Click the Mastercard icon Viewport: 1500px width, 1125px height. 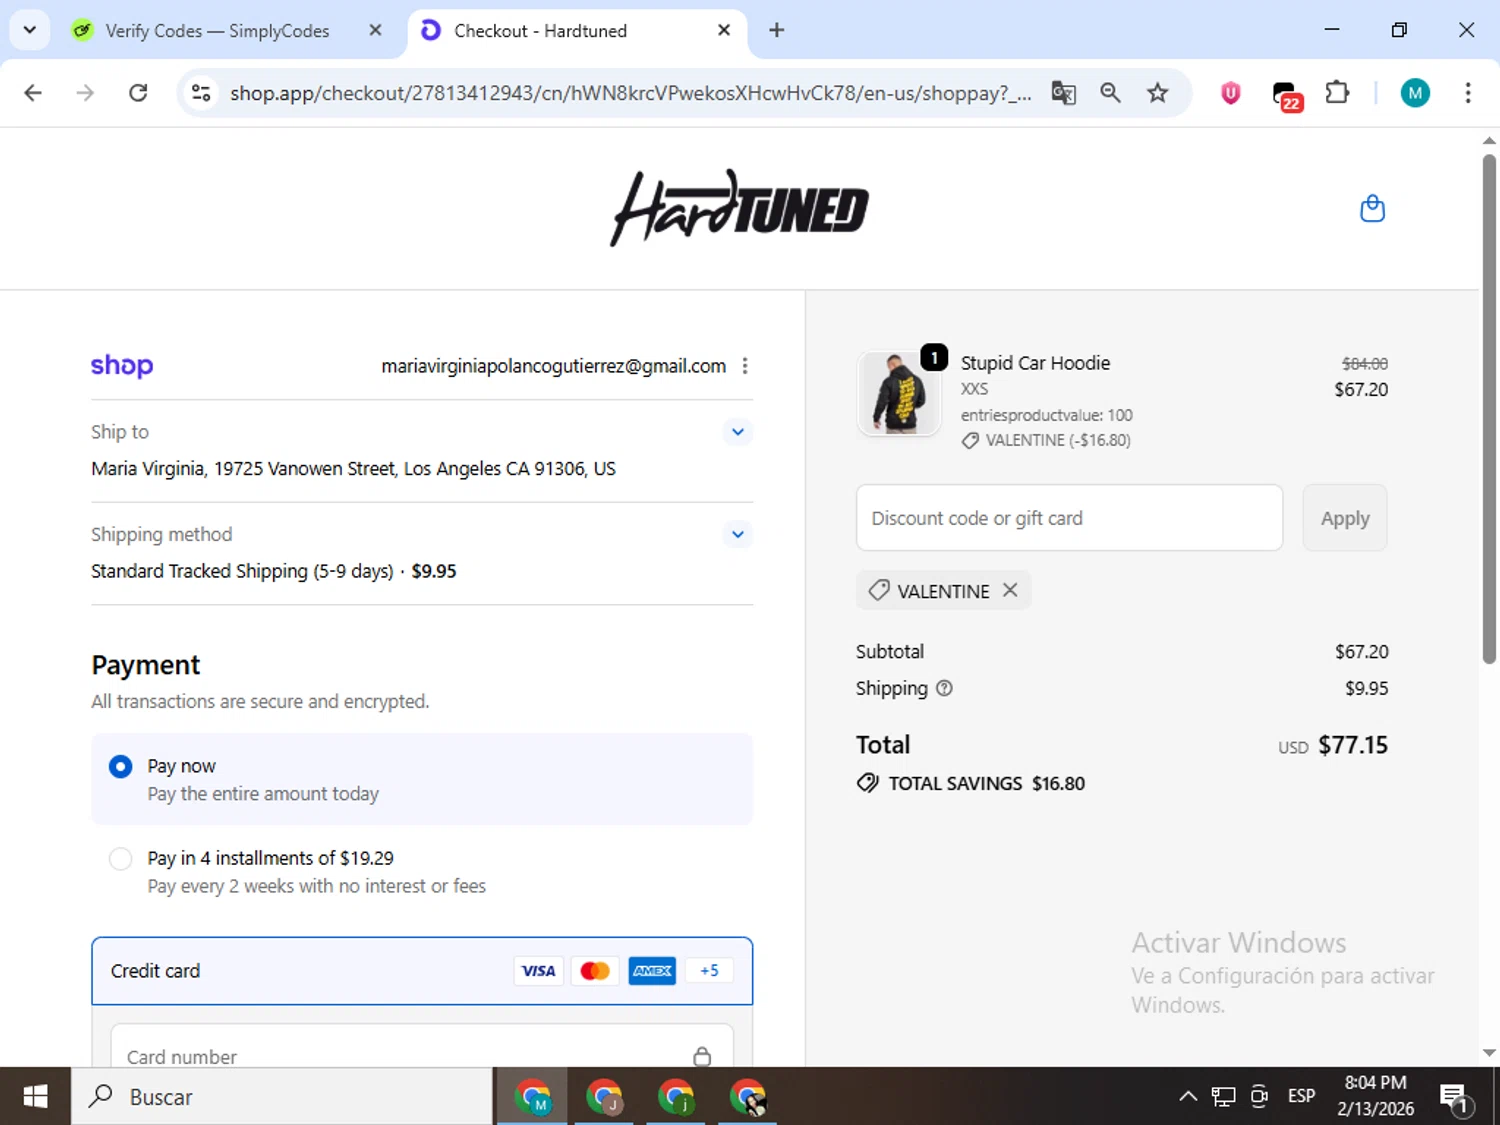click(x=595, y=971)
